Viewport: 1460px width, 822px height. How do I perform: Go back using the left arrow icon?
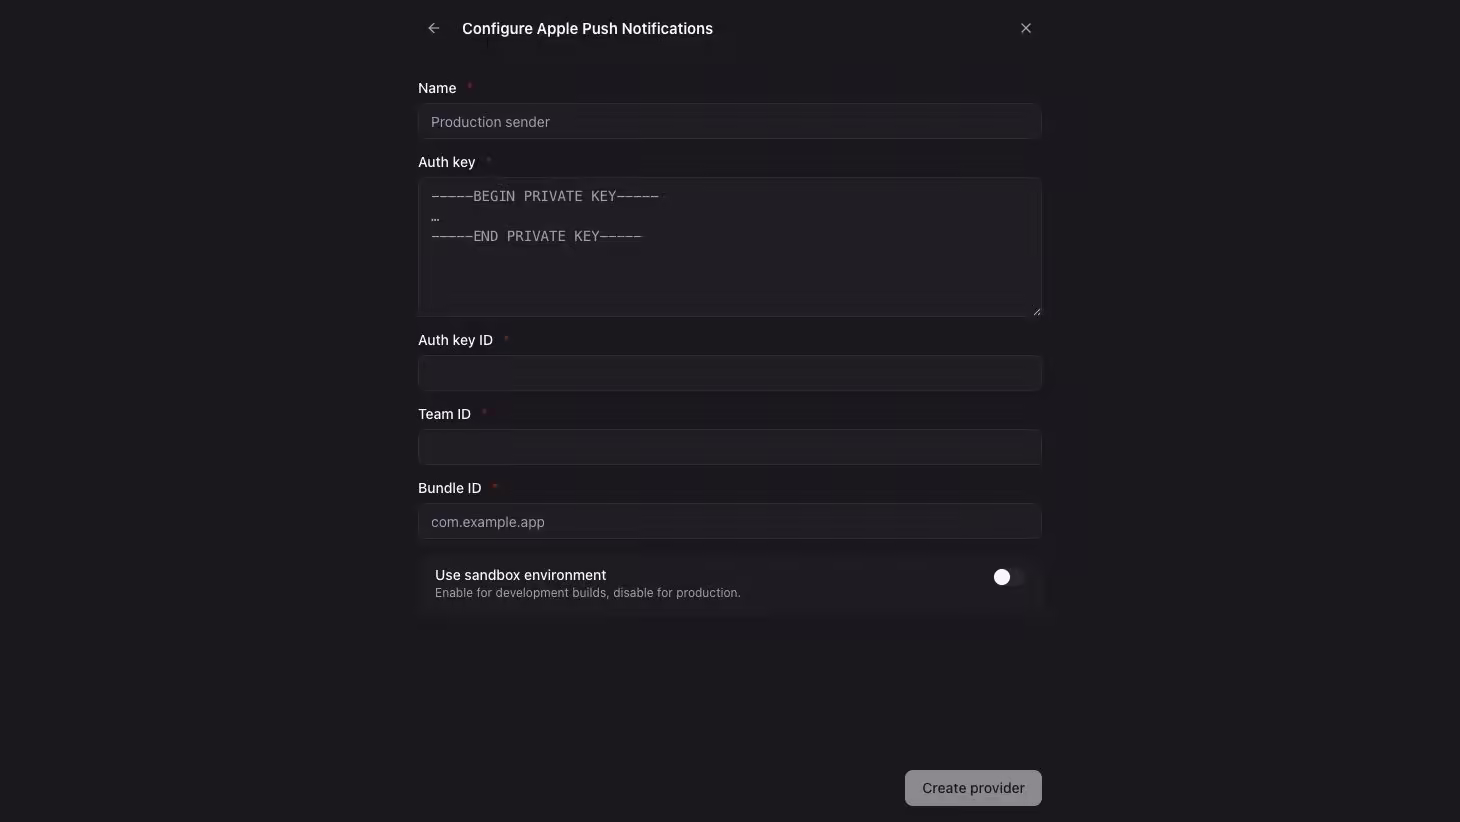tap(434, 28)
